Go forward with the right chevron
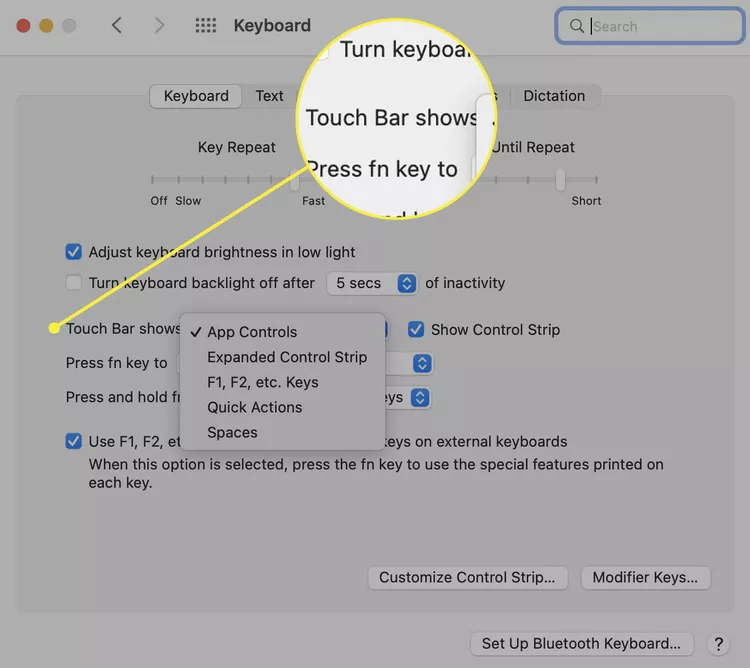Screen dimensions: 750x668 tap(159, 25)
